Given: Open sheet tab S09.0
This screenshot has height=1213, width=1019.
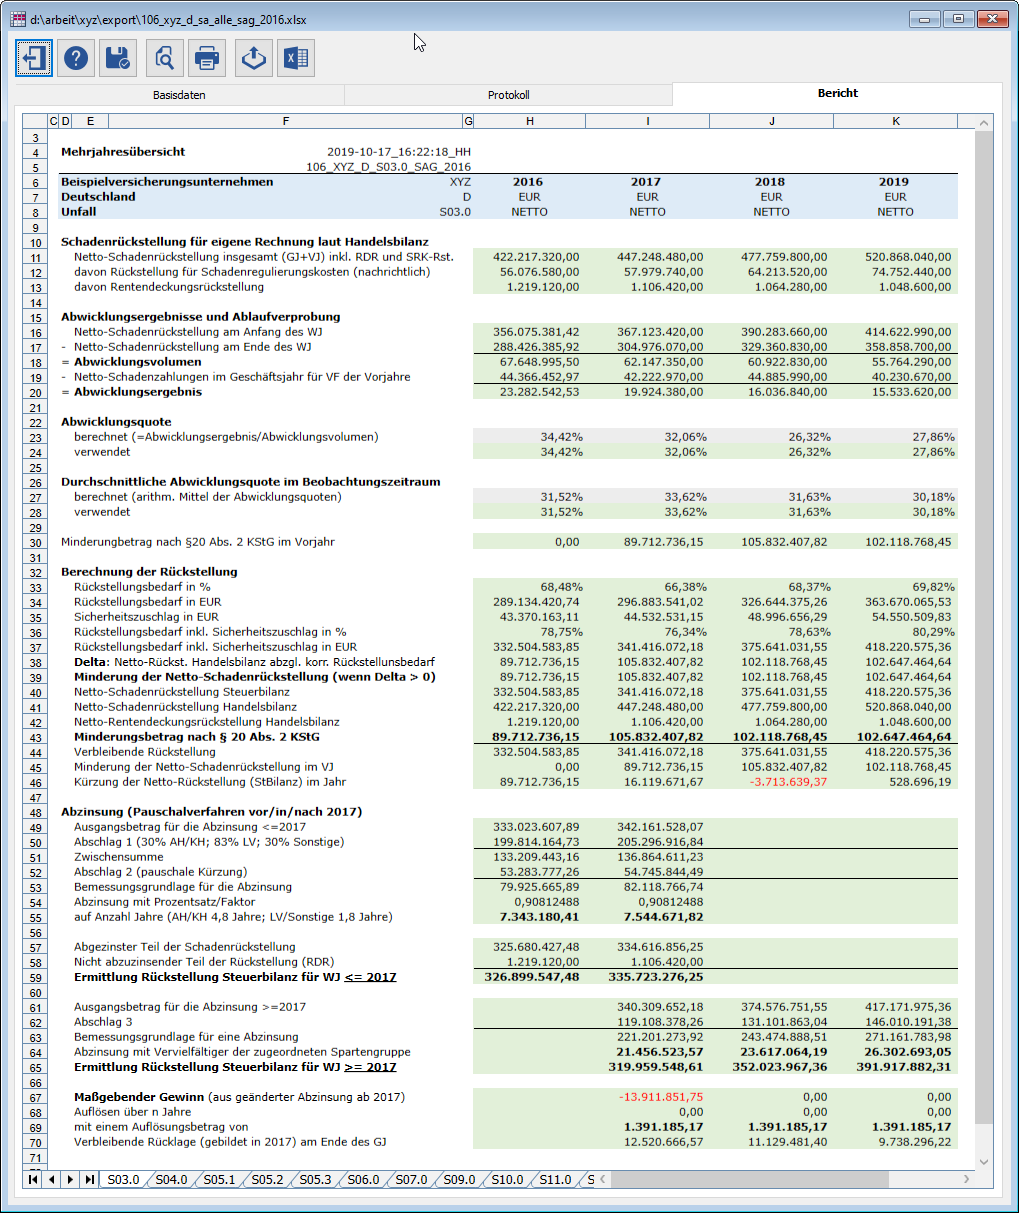Looking at the screenshot, I should [459, 1180].
